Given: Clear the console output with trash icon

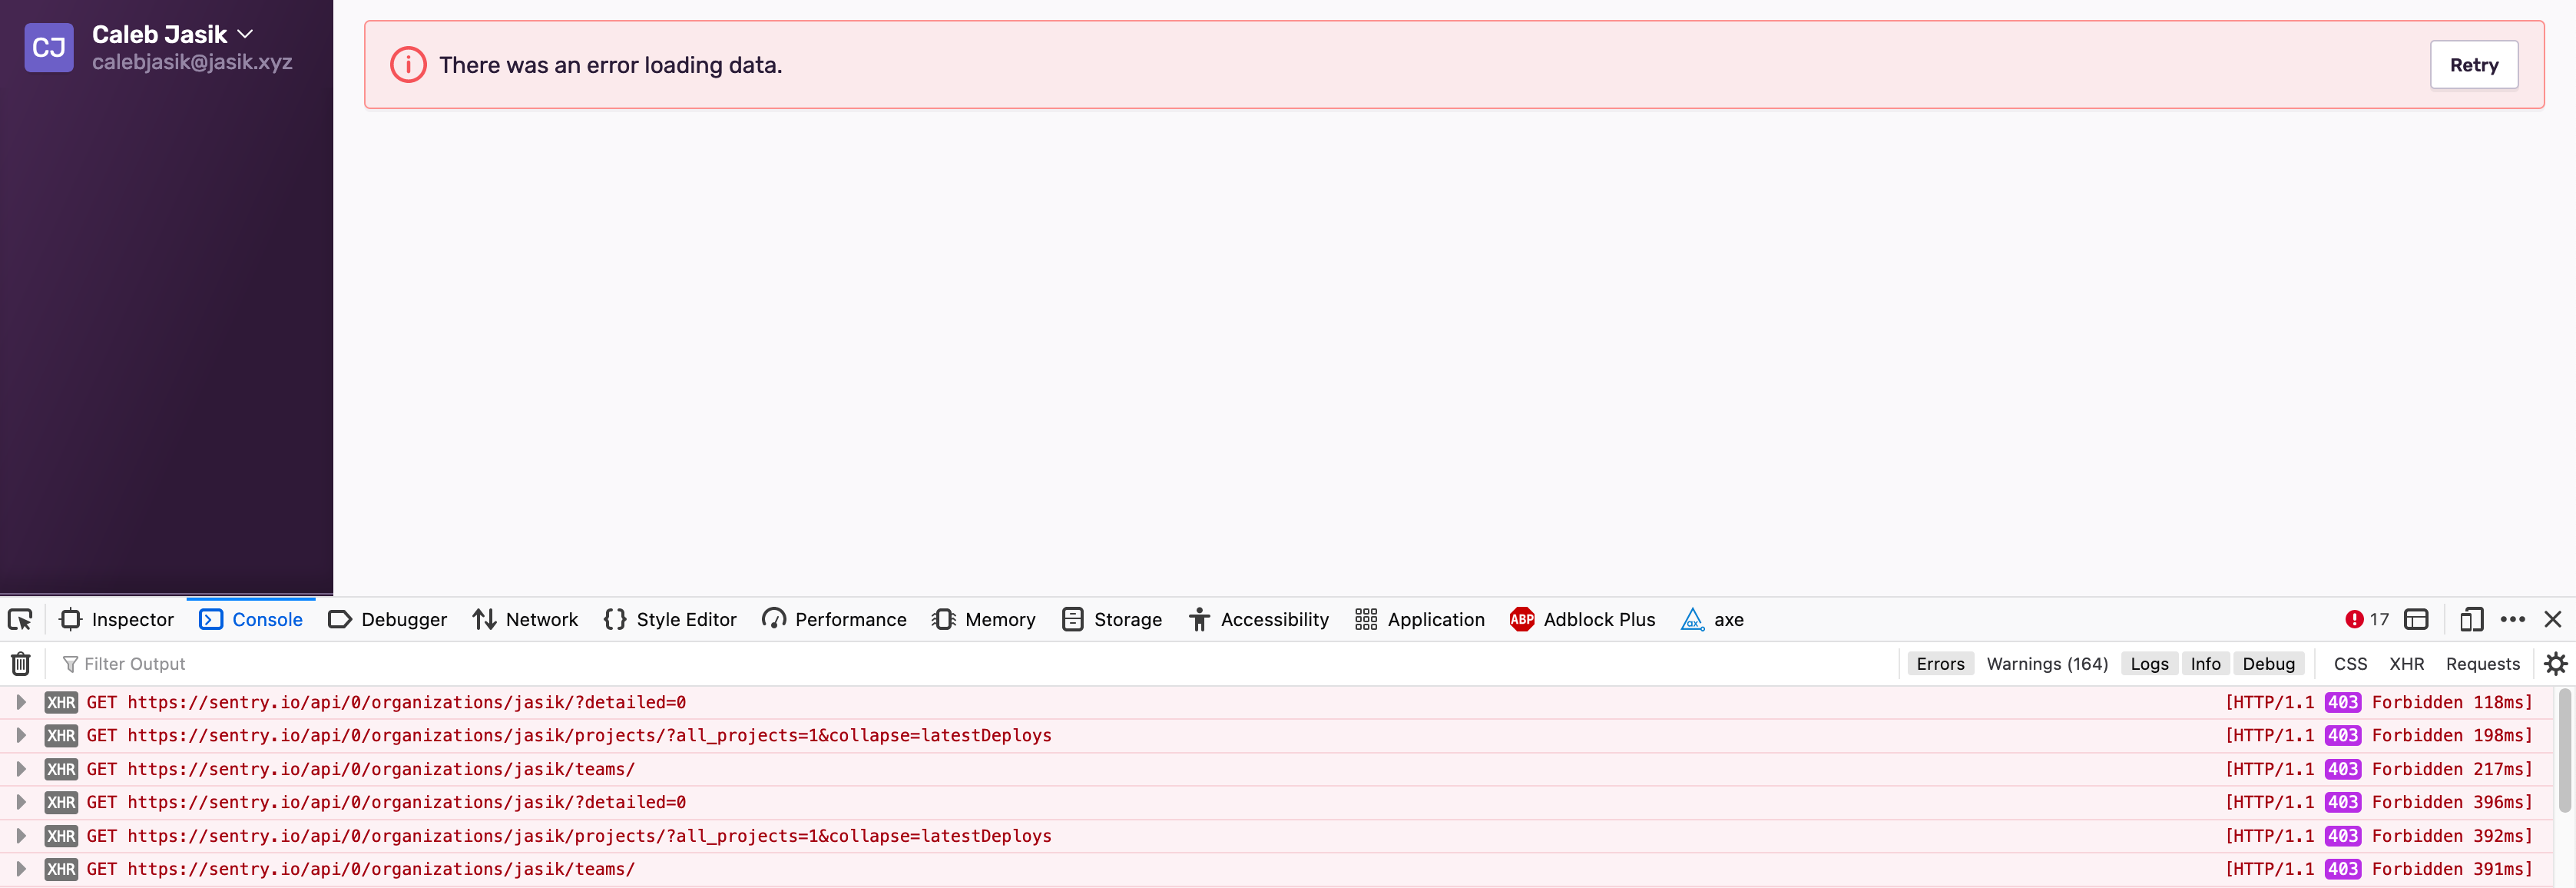Looking at the screenshot, I should click(x=21, y=663).
